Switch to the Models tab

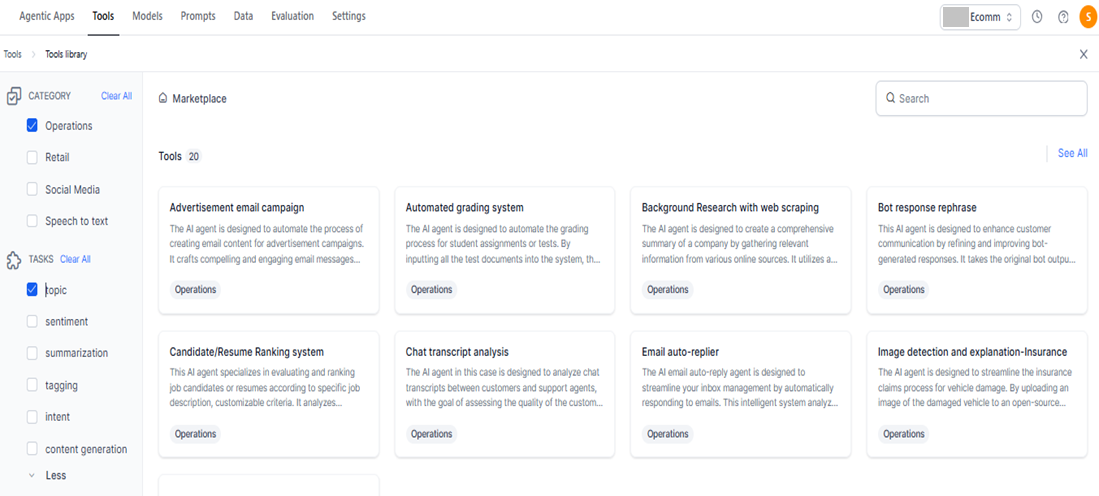(x=147, y=15)
